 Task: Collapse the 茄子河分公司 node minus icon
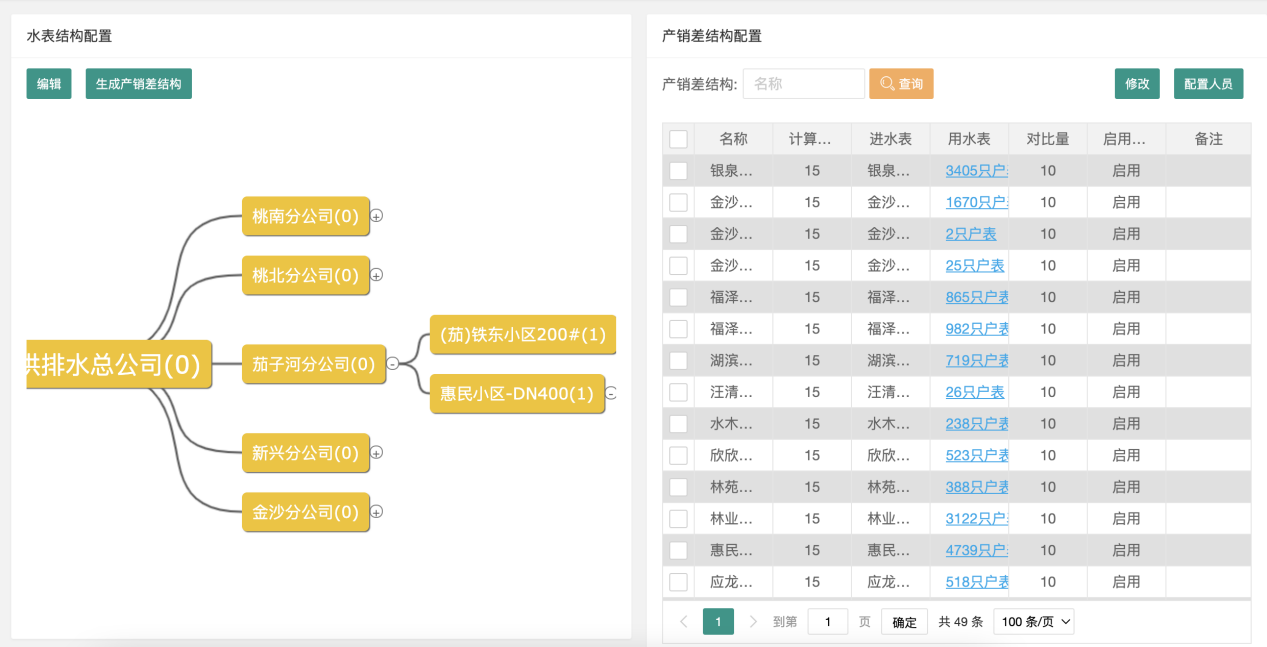click(392, 364)
